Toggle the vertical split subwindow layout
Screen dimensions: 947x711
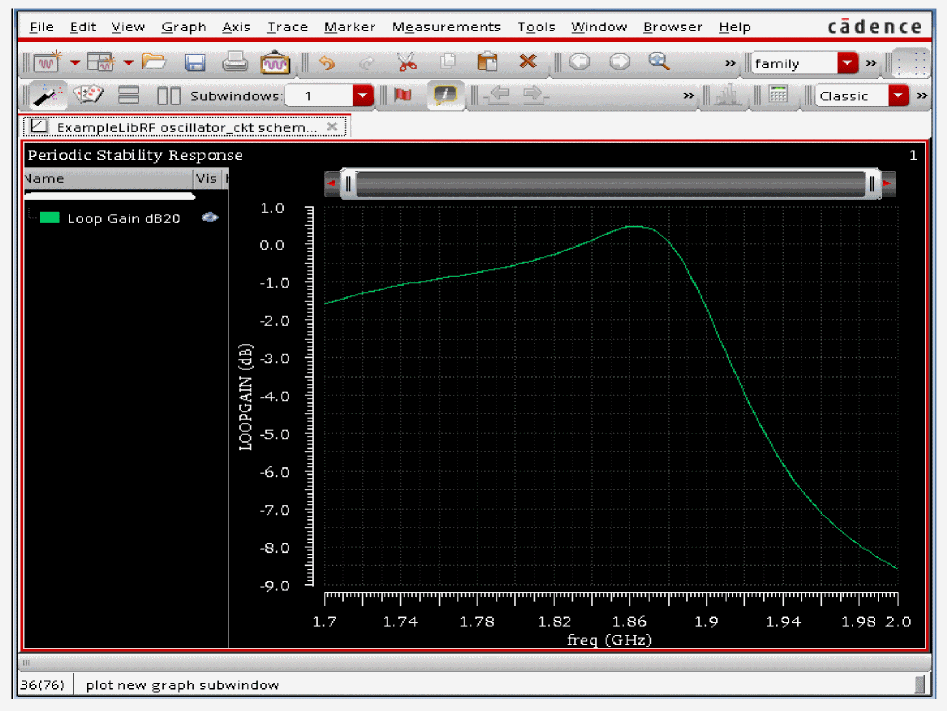tap(169, 95)
